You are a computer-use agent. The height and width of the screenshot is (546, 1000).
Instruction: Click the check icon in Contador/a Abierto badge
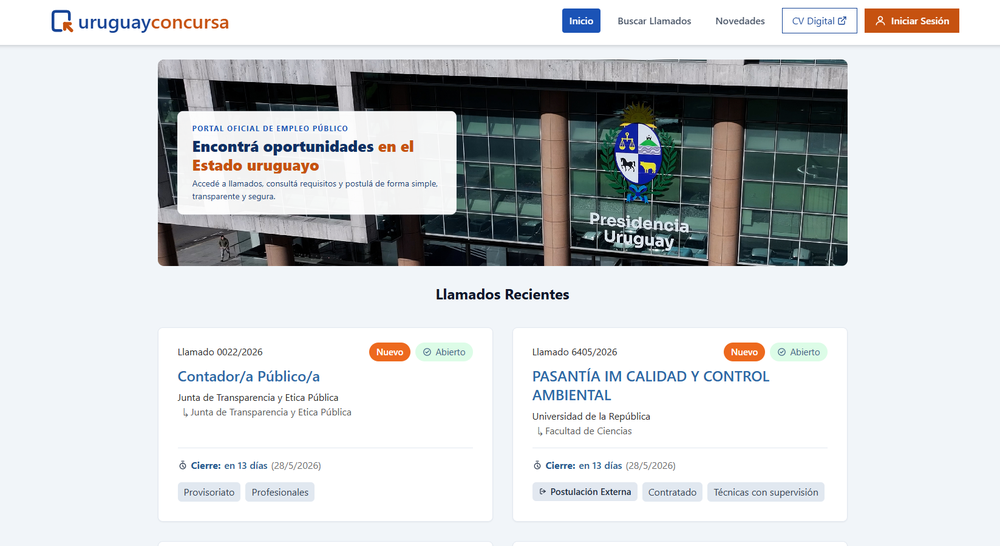pyautogui.click(x=427, y=352)
